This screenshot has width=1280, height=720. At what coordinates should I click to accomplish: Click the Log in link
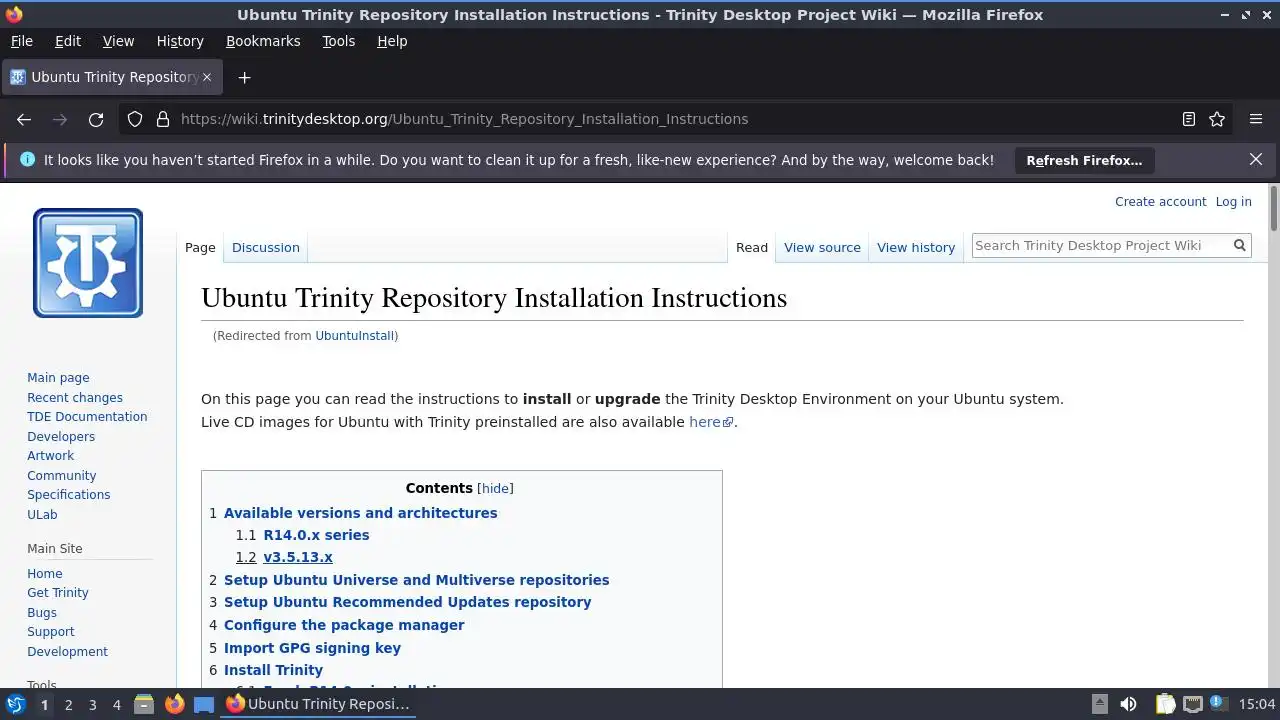(x=1233, y=201)
